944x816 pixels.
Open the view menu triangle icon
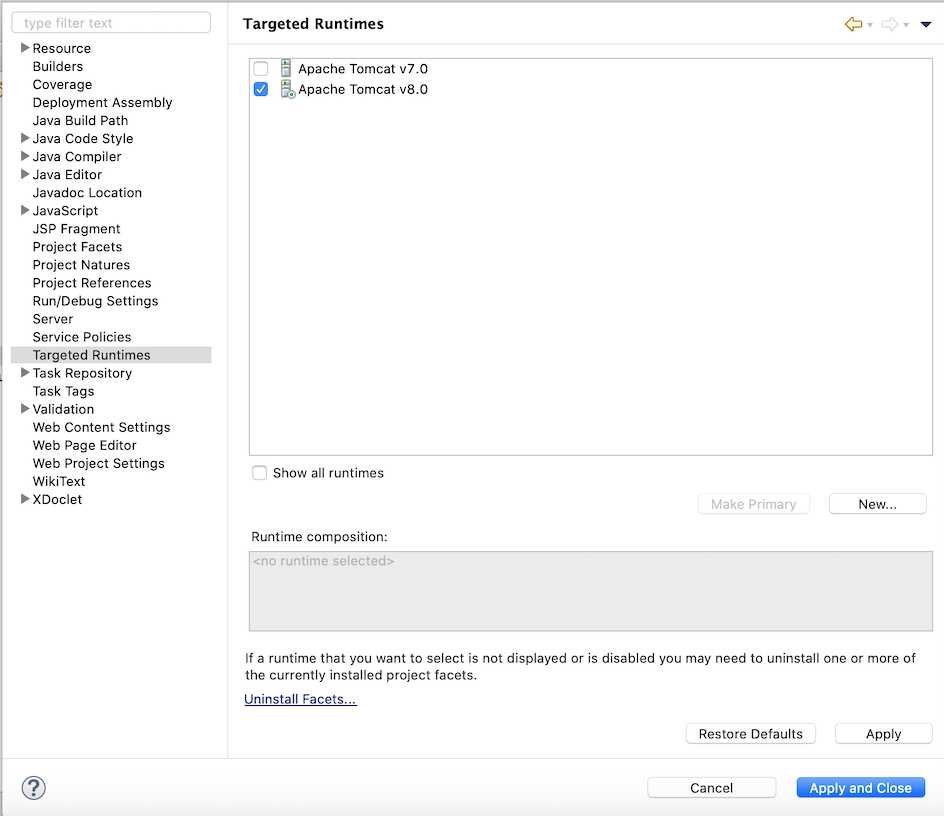coord(926,25)
